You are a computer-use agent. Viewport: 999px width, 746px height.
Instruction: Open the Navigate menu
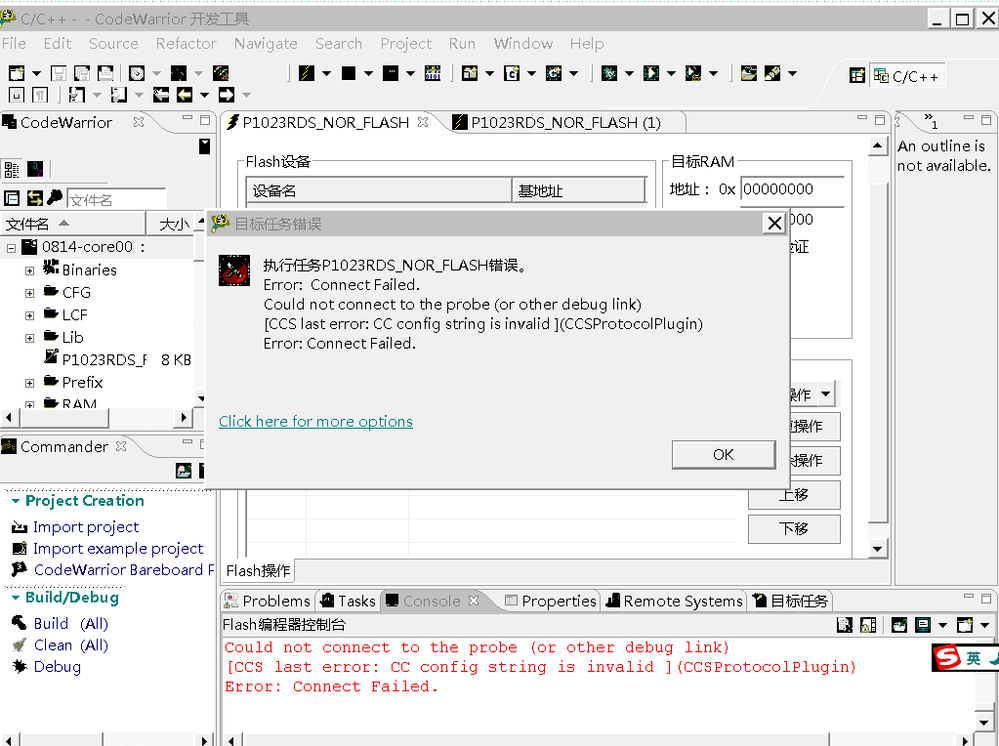coord(266,43)
